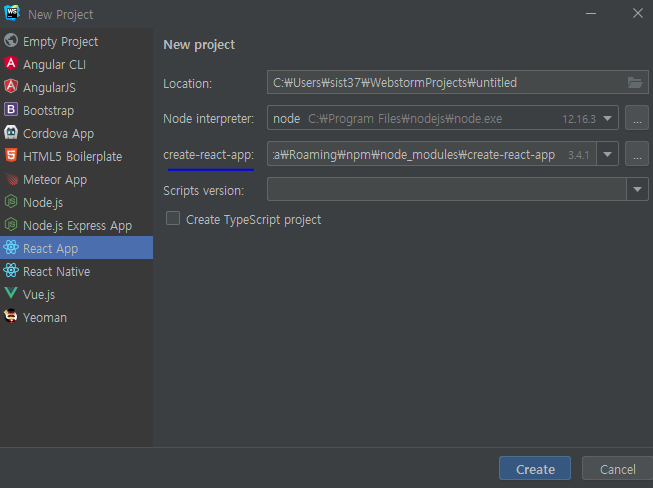Screen dimensions: 653x488
Task: Click the AngularJS shield icon
Action: pos(11,87)
